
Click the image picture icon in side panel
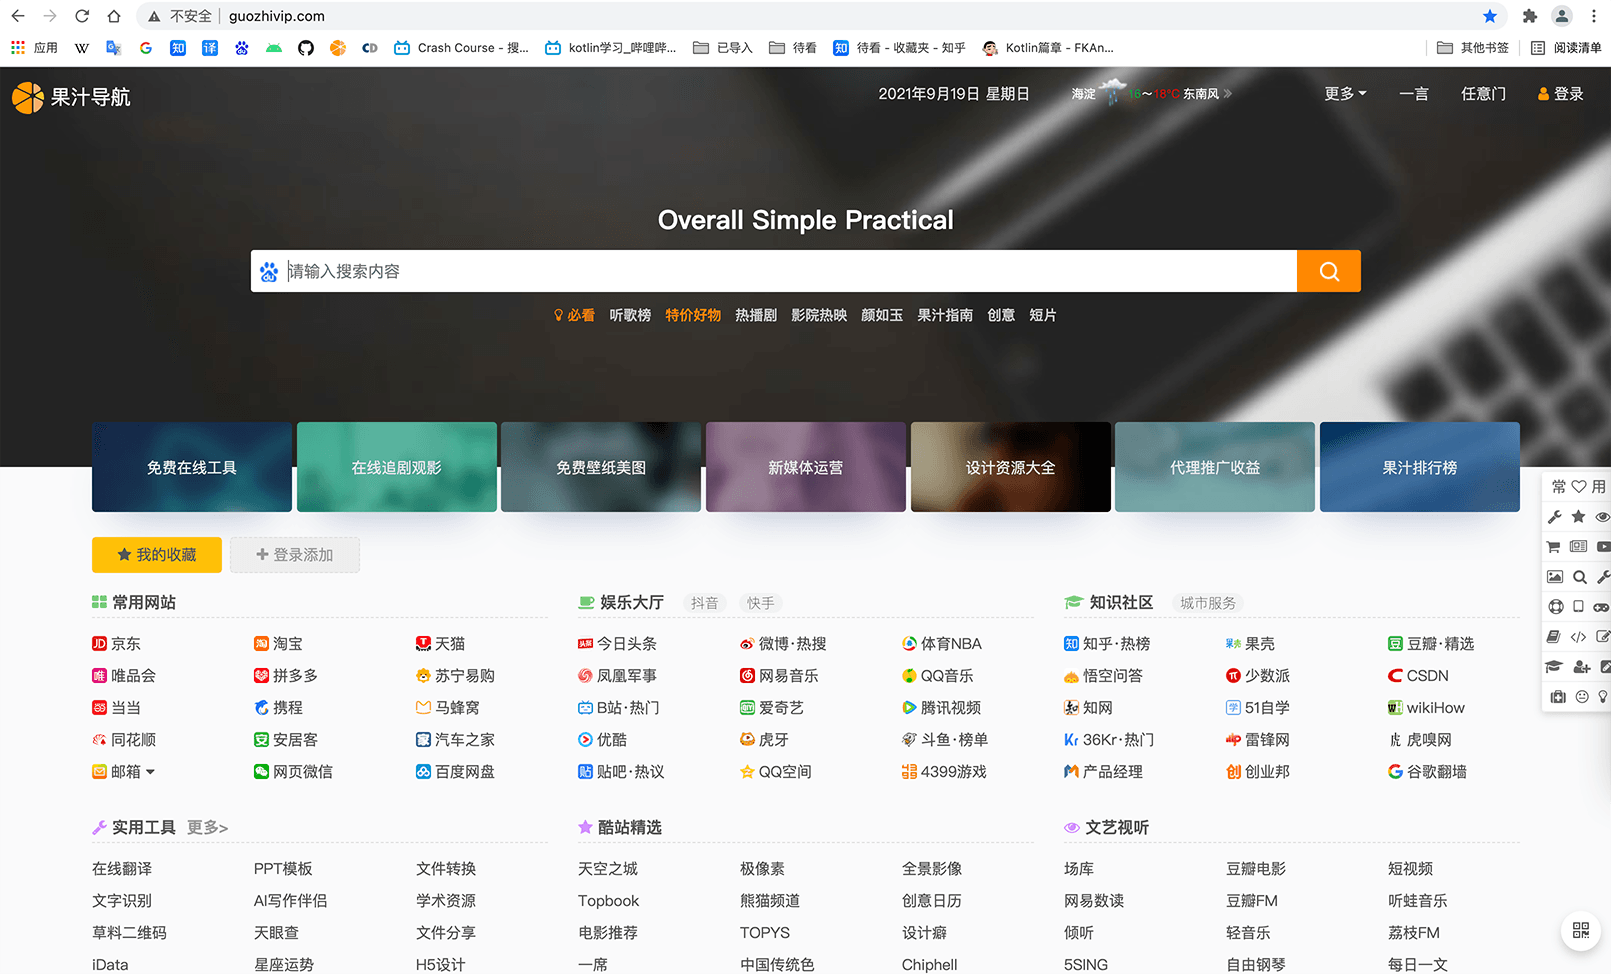[x=1554, y=577]
